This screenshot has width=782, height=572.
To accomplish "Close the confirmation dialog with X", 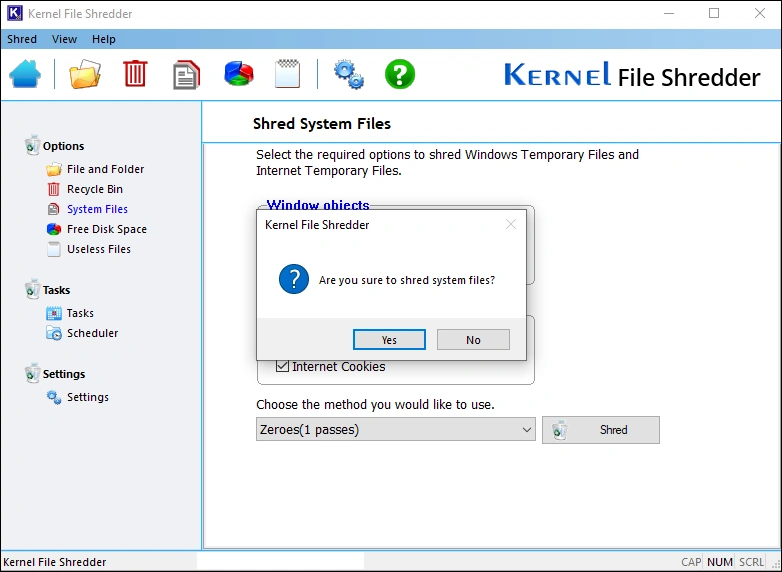I will click(x=511, y=225).
